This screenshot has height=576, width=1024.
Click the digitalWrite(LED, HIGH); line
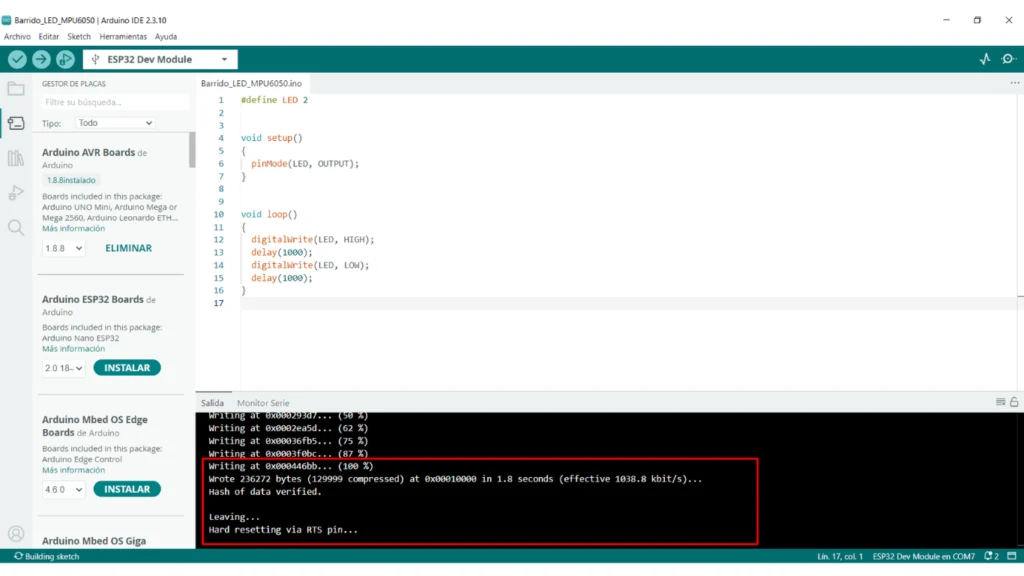[313, 240]
